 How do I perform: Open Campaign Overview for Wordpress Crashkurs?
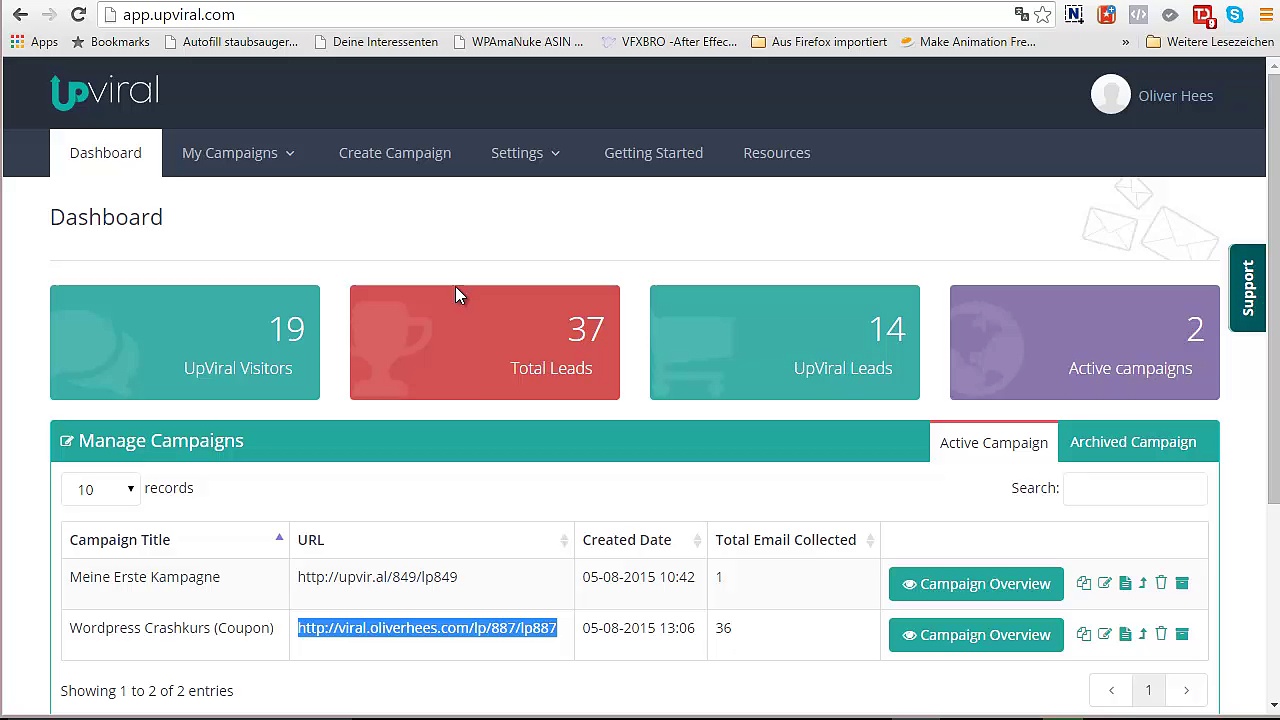tap(976, 635)
